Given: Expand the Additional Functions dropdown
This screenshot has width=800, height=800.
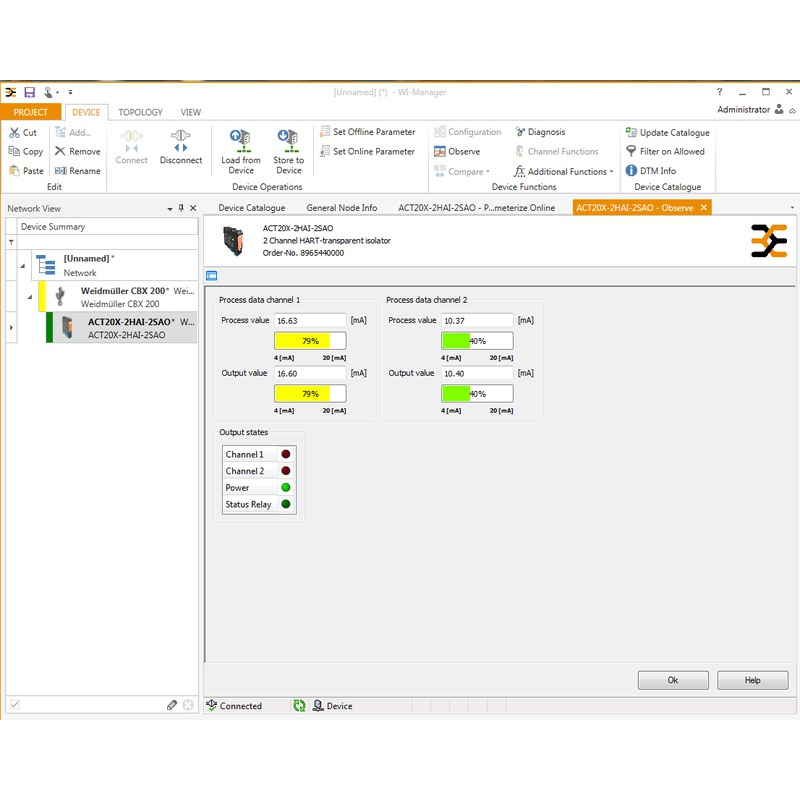Looking at the screenshot, I should click(564, 171).
